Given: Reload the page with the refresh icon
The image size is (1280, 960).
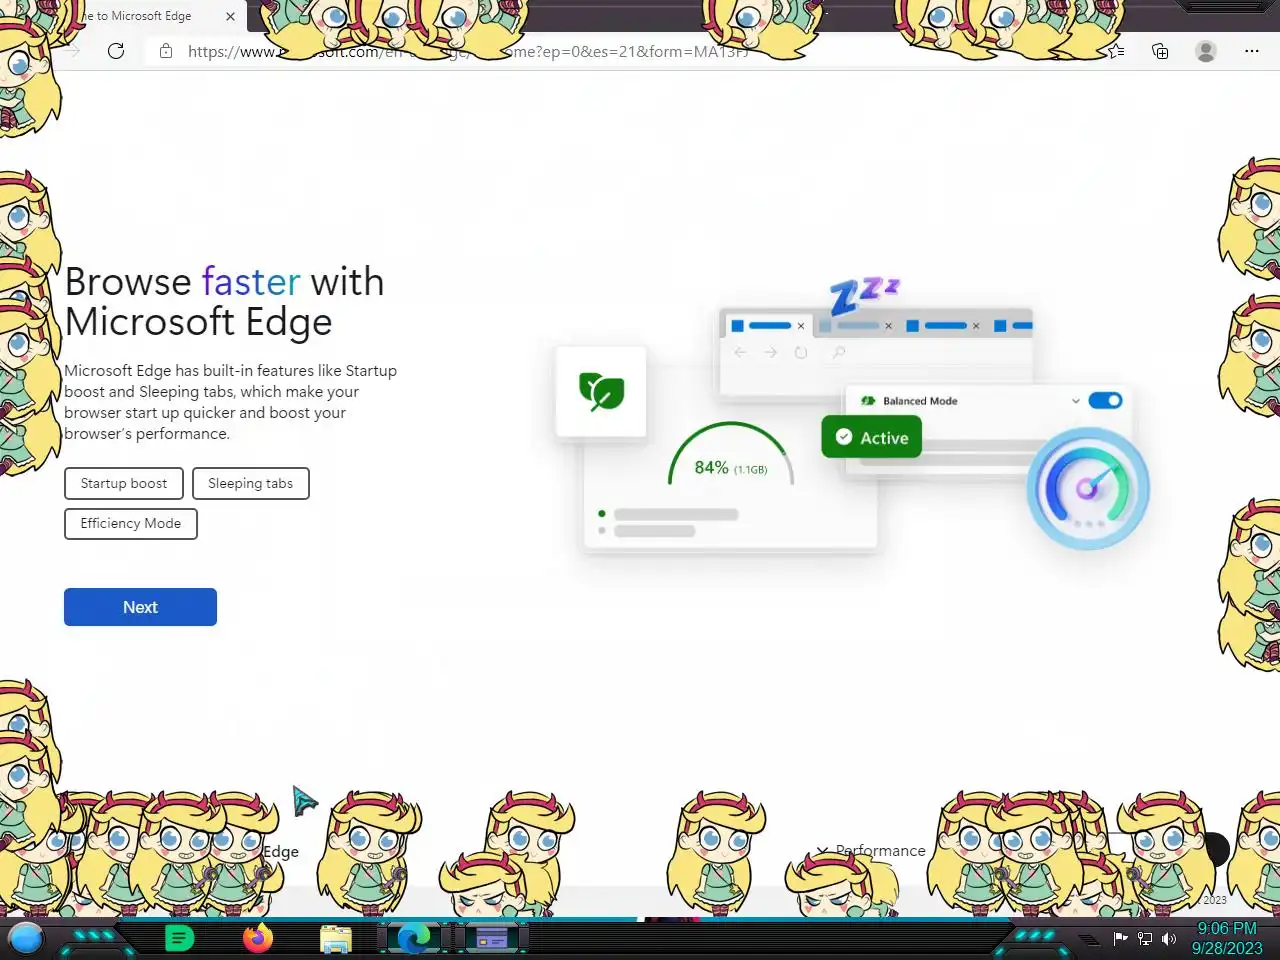Looking at the screenshot, I should tap(116, 51).
